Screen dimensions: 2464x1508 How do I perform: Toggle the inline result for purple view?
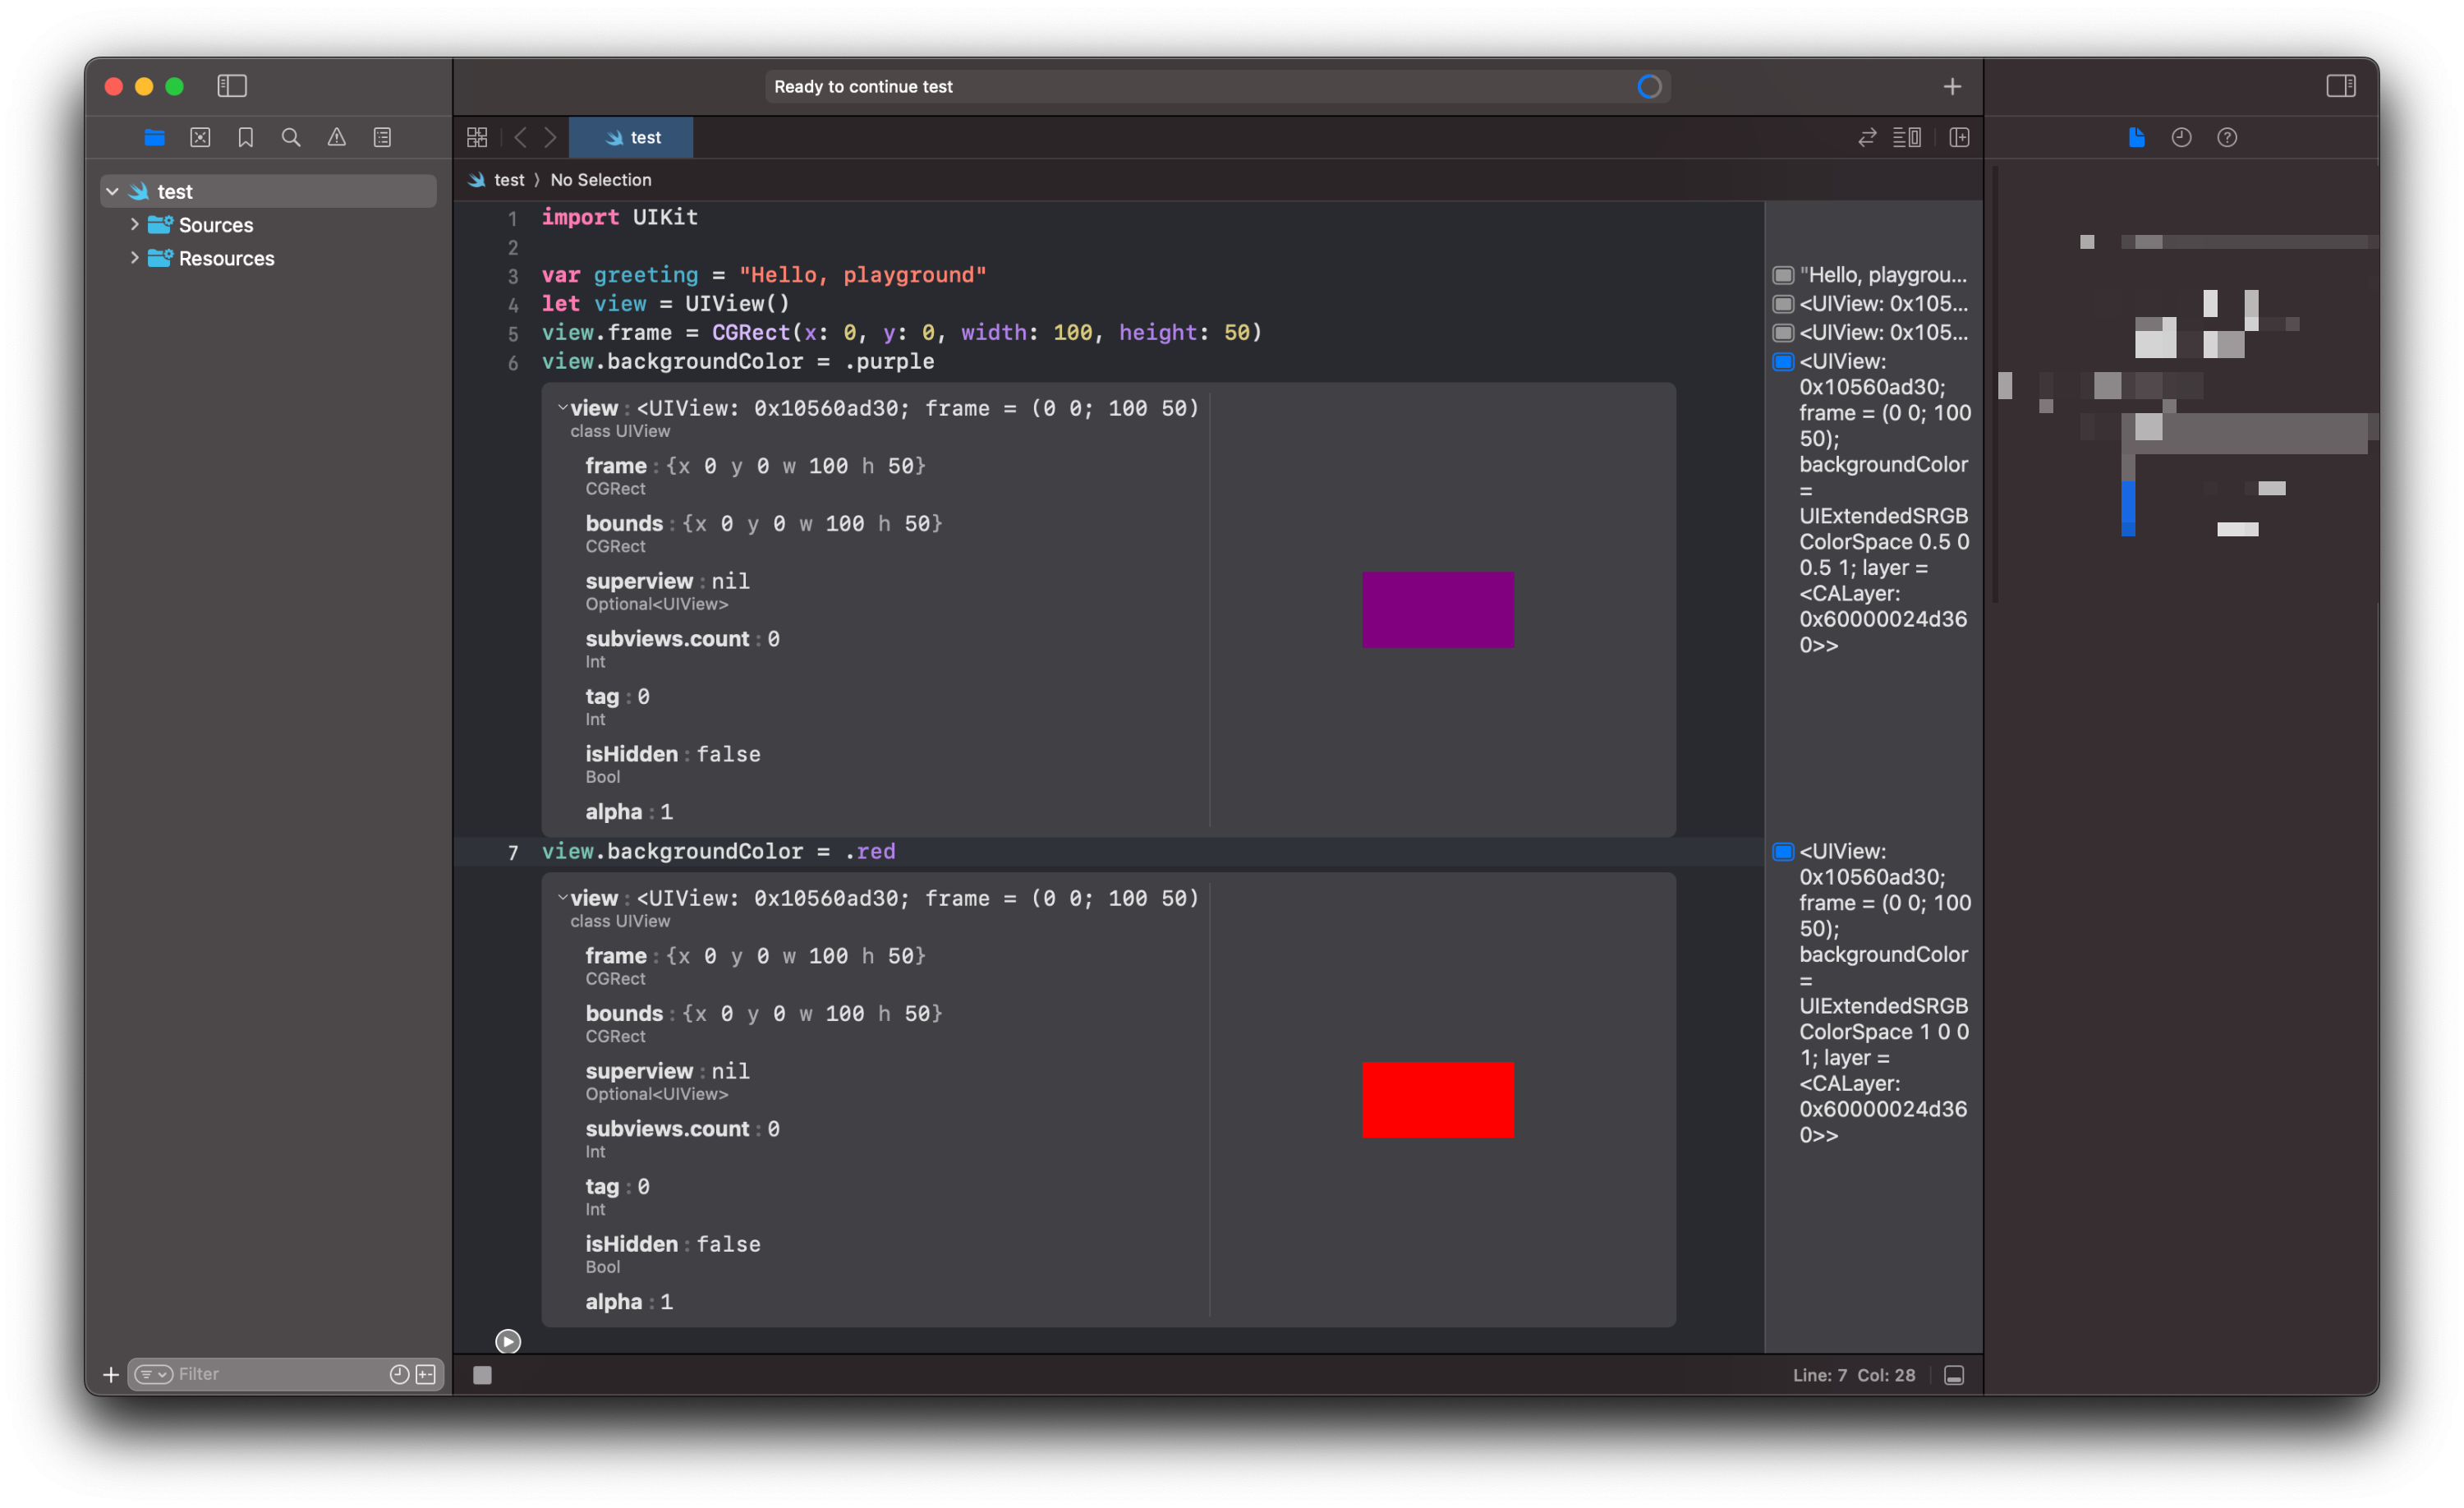tap(1783, 362)
